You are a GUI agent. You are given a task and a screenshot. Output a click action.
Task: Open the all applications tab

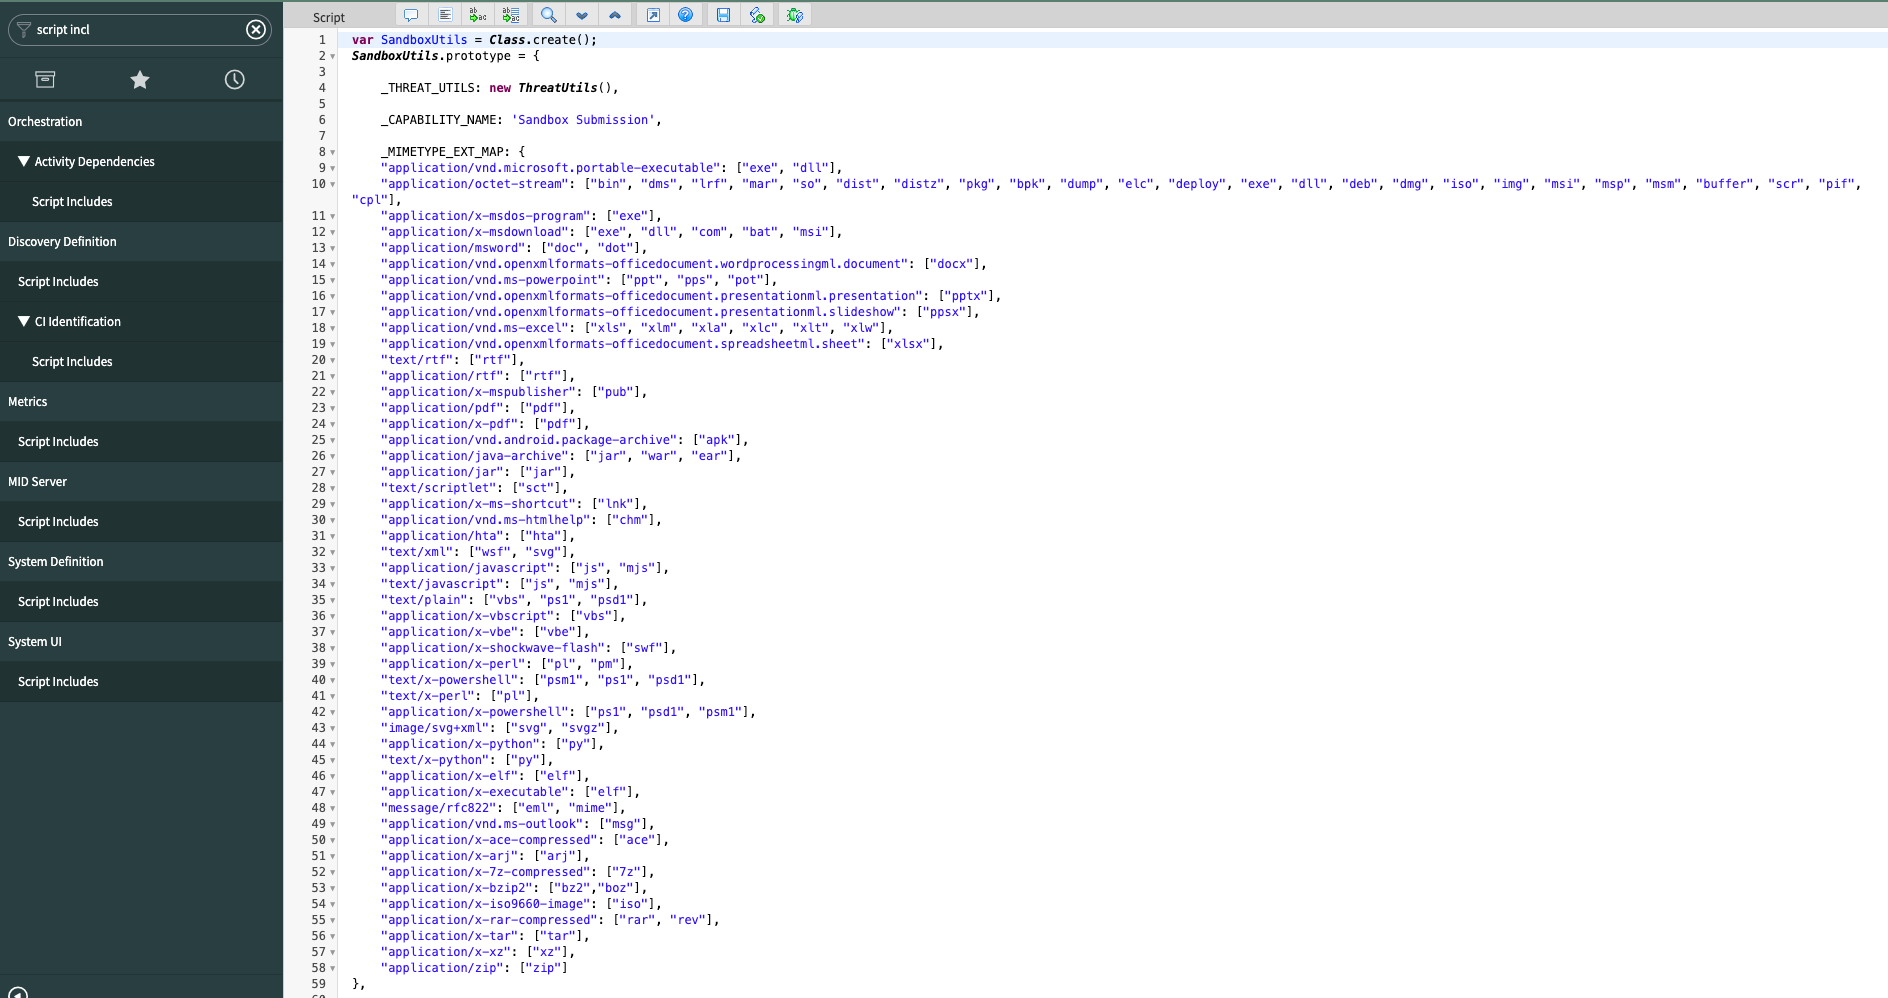(45, 79)
